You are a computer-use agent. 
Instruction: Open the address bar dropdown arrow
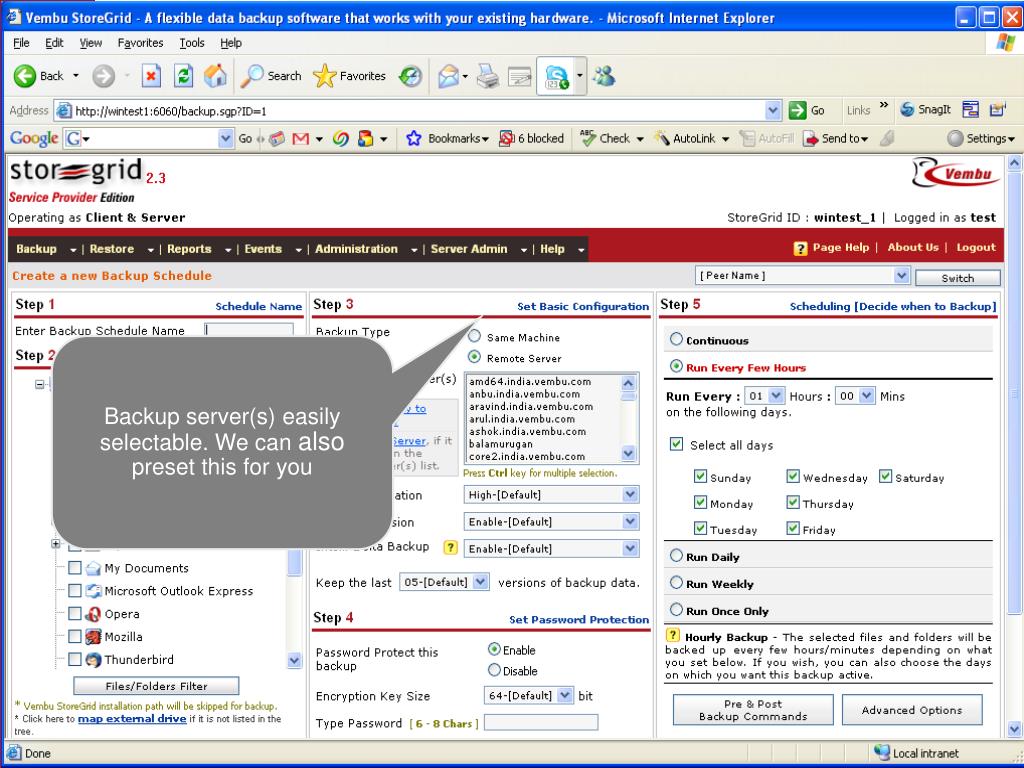click(x=773, y=110)
